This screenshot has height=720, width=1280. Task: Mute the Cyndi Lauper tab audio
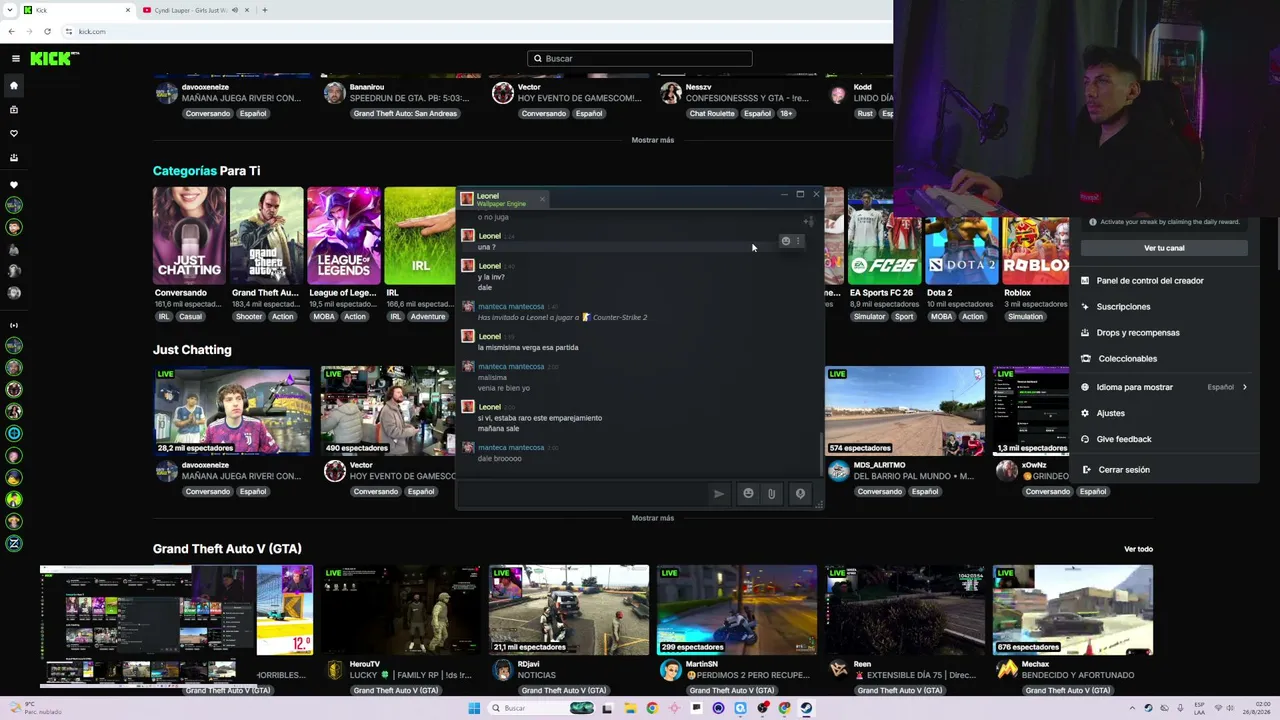pyautogui.click(x=235, y=10)
